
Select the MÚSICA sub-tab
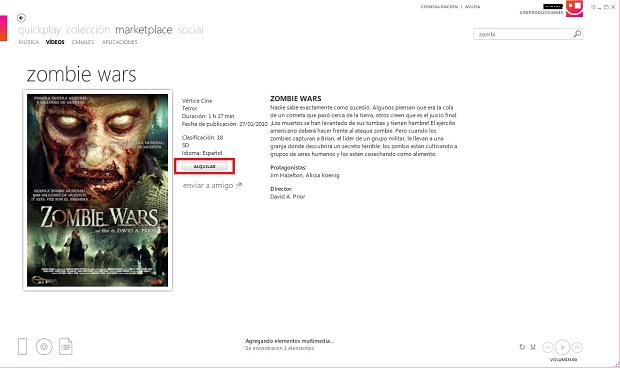(x=28, y=42)
